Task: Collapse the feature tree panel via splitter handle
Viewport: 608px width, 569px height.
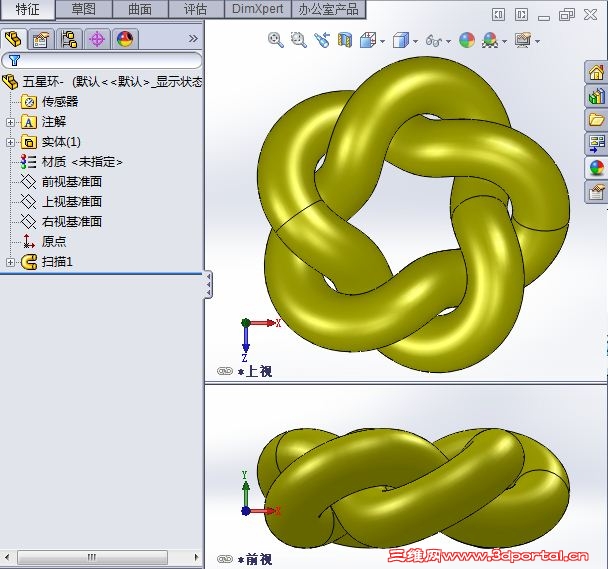Action: (209, 284)
